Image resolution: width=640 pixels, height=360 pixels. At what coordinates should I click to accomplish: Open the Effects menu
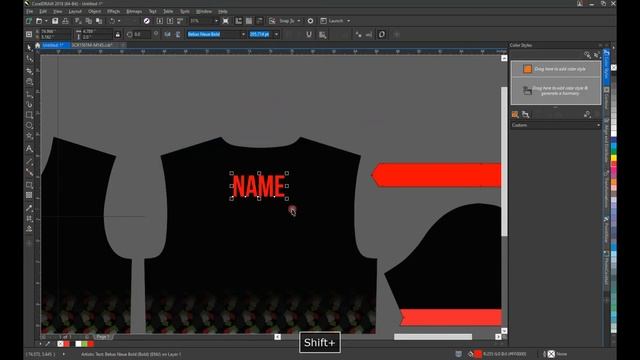click(113, 11)
